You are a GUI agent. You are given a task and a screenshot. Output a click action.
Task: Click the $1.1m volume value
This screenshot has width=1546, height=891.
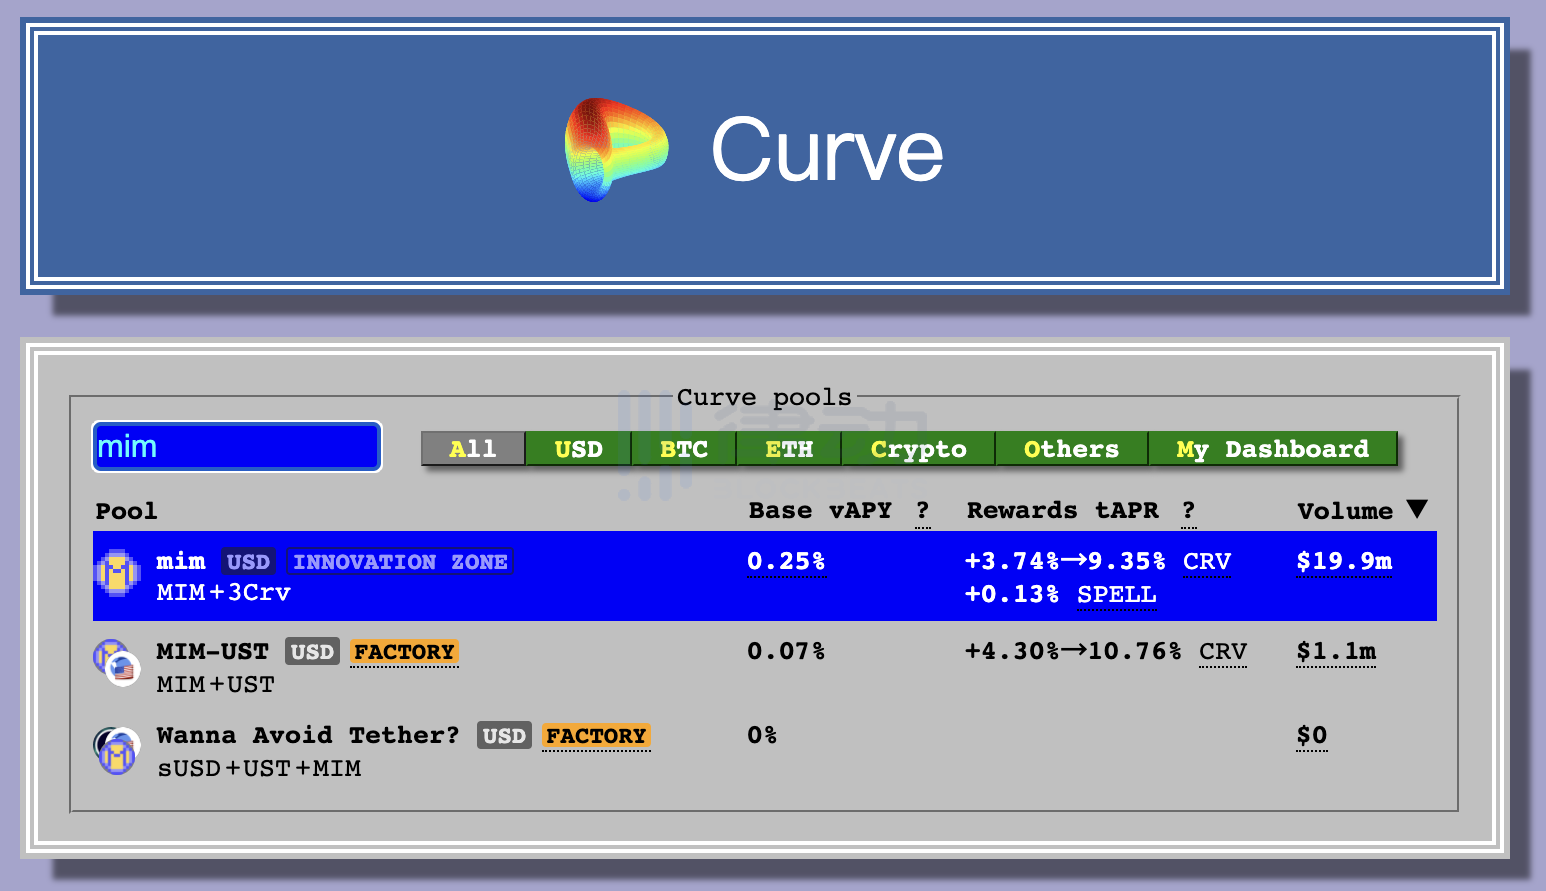click(x=1336, y=652)
